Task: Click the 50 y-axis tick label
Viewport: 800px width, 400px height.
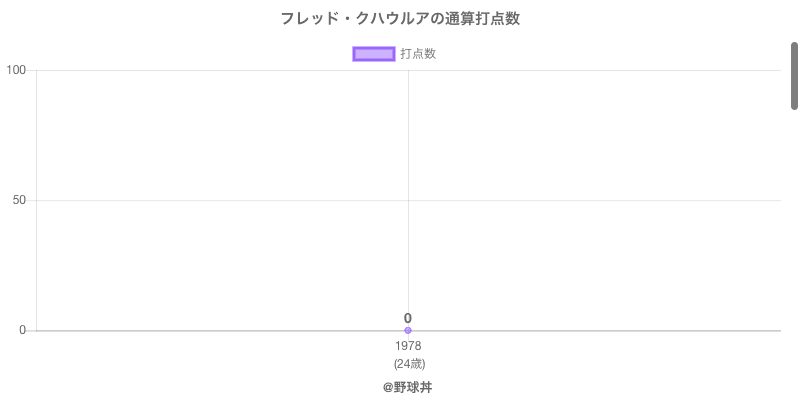Action: coord(19,200)
